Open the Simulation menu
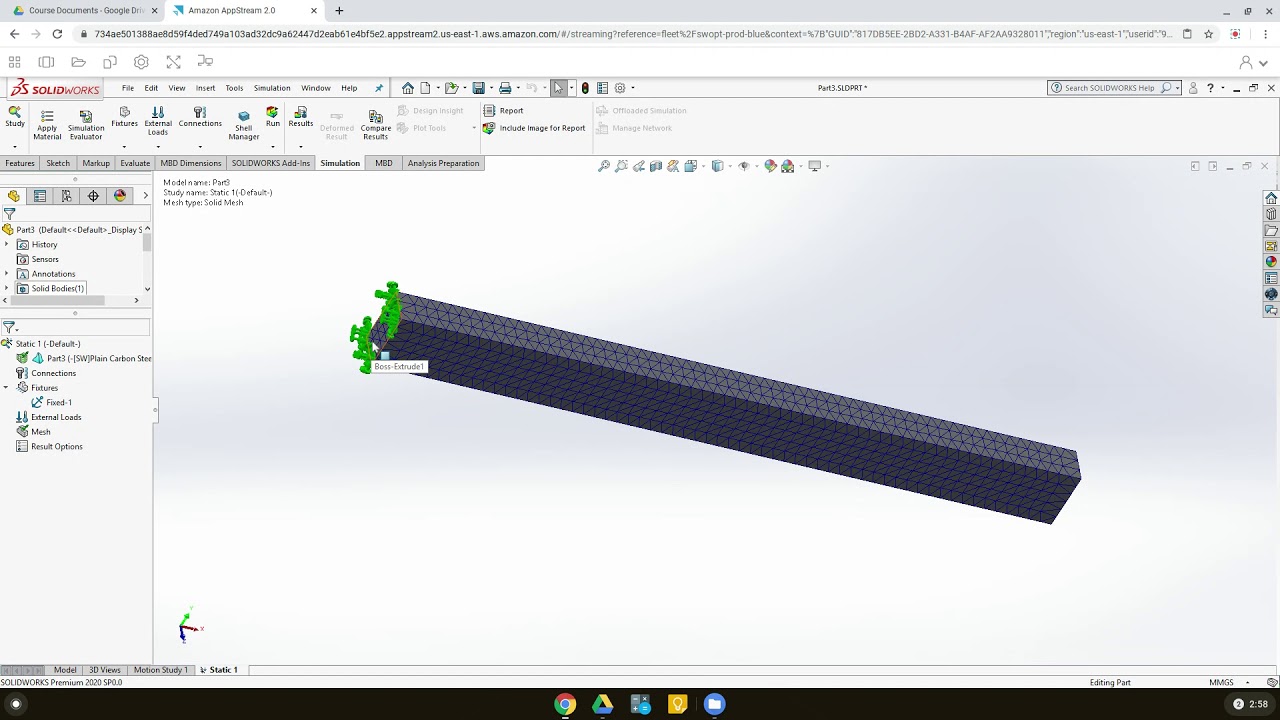The image size is (1280, 720). tap(272, 88)
